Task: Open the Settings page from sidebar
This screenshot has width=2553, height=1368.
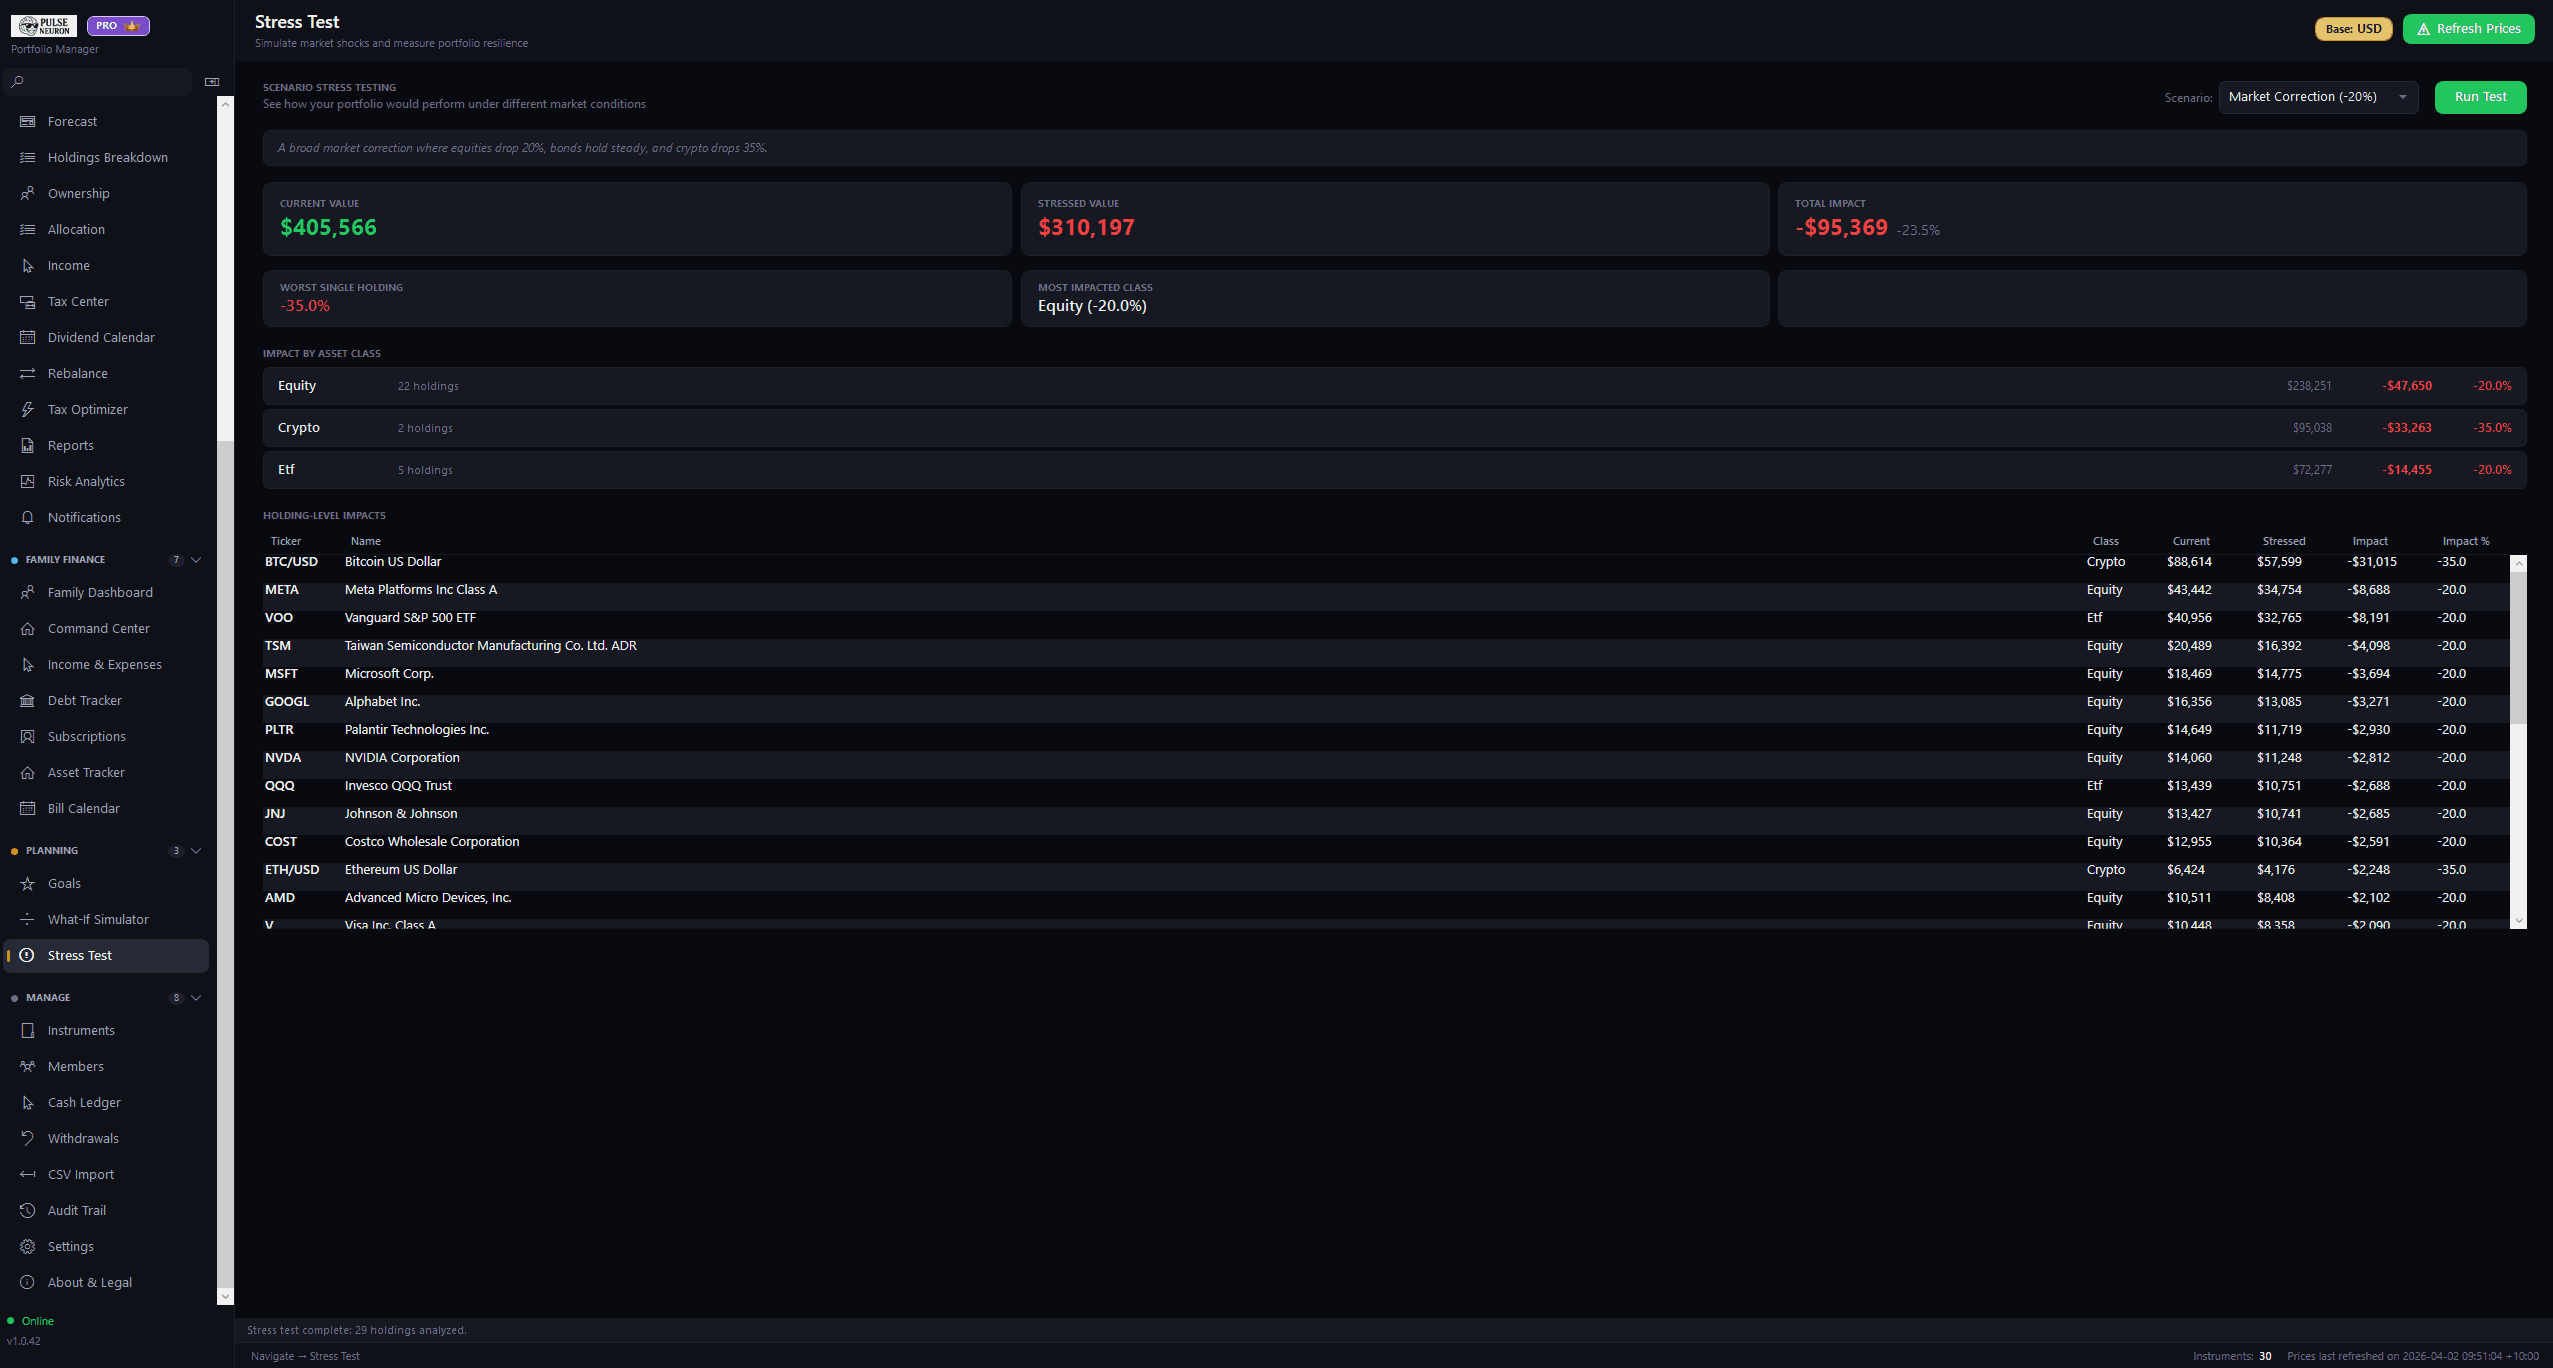Action: (71, 1246)
